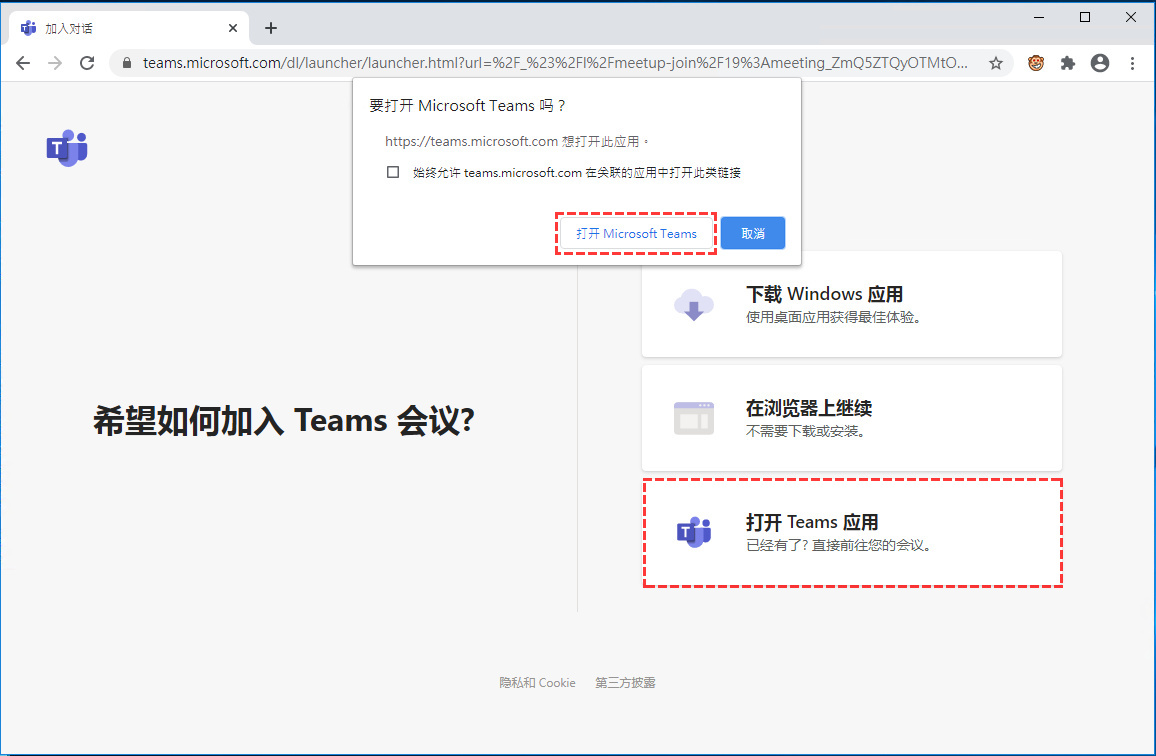Viewport: 1156px width, 756px height.
Task: Click the padlock site info icon
Action: [127, 63]
